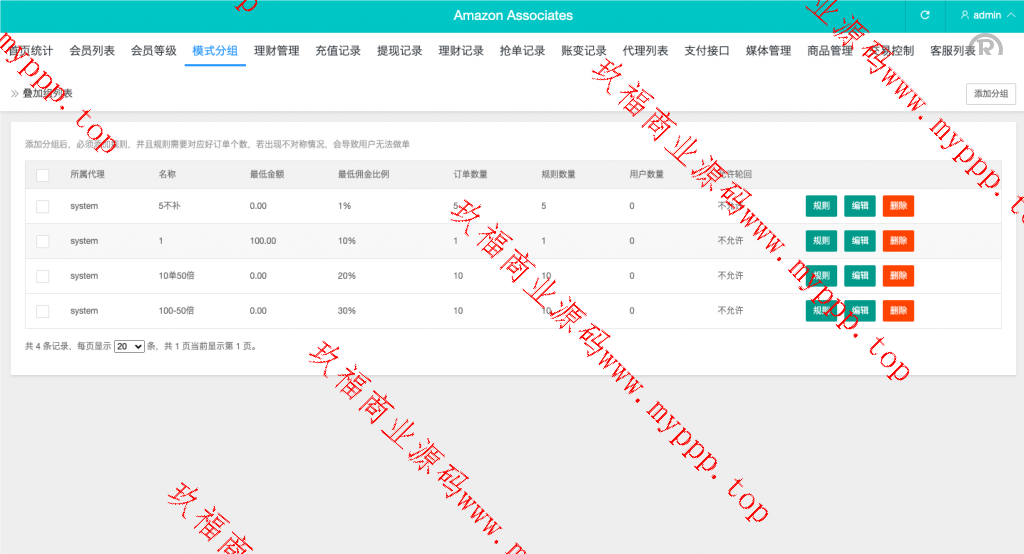This screenshot has height=554, width=1024.
Task: Click the 添加分组 button
Action: click(990, 94)
